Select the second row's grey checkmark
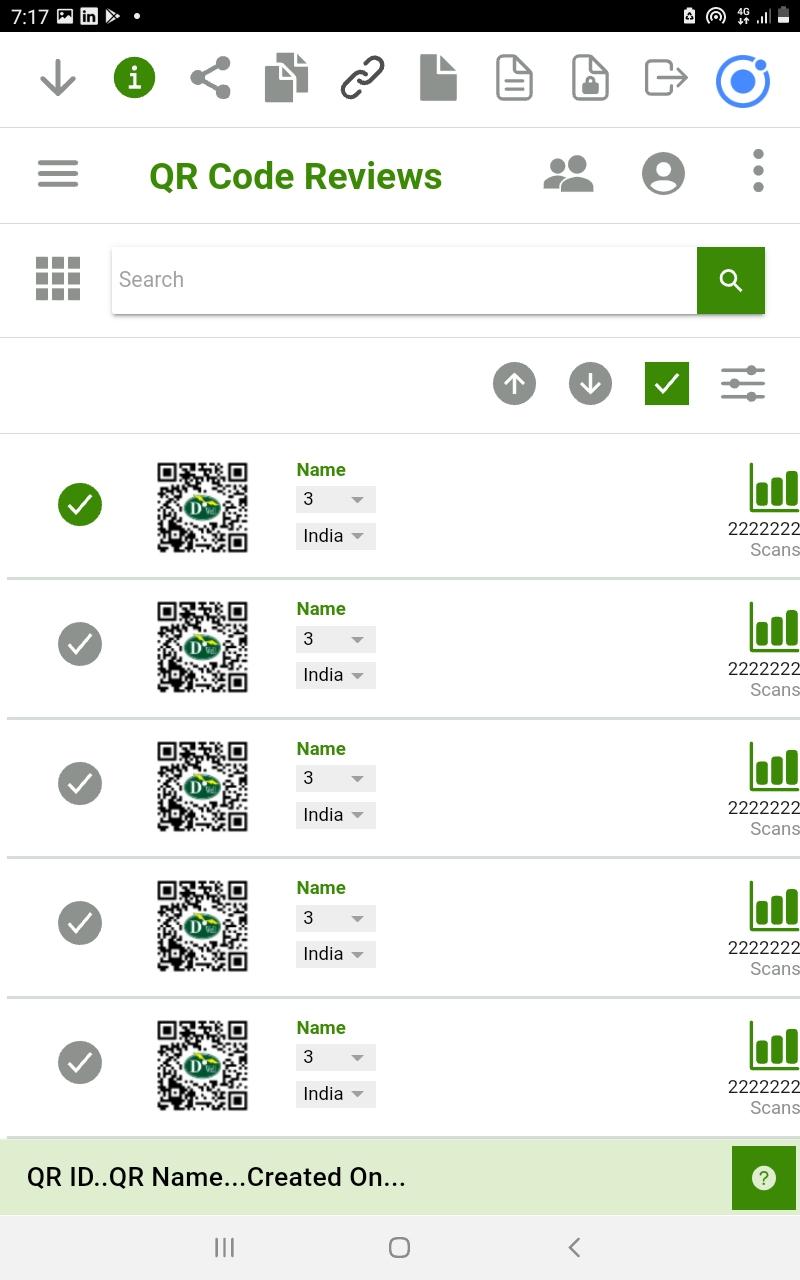800x1280 pixels. 80,644
